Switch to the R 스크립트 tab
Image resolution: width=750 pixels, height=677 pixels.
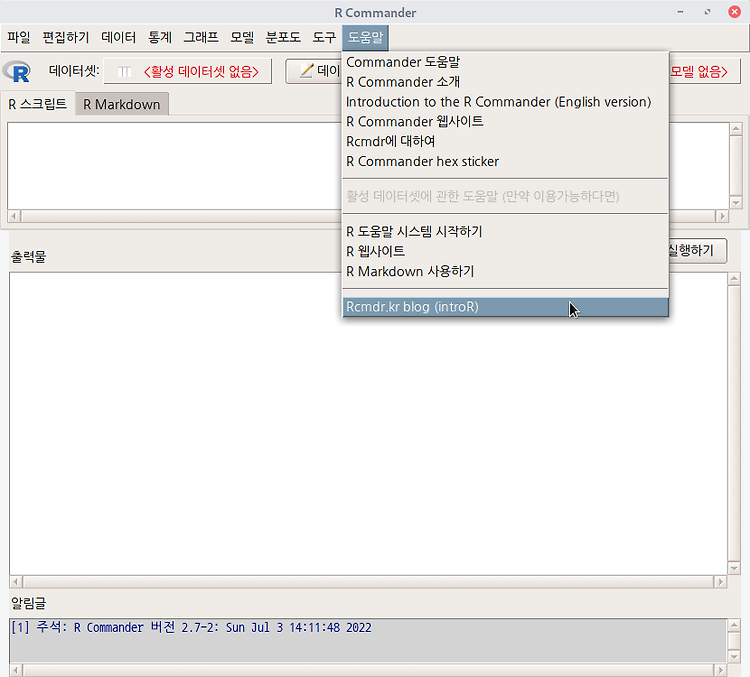pos(38,104)
